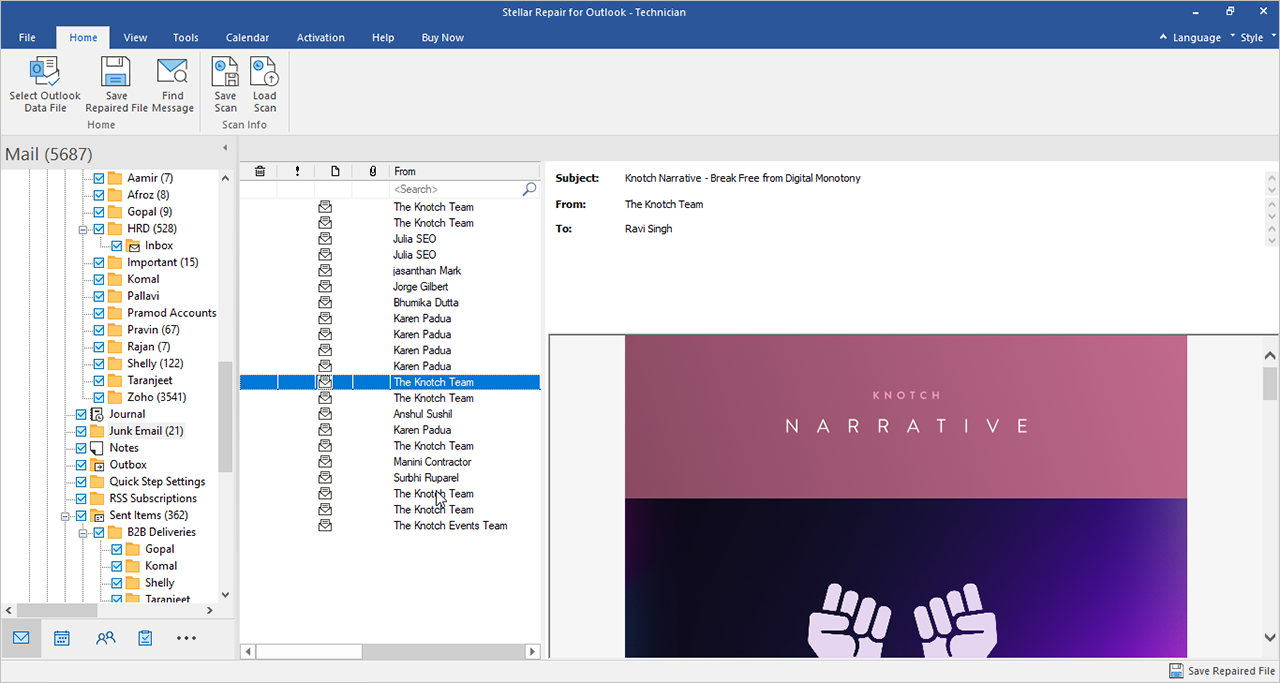Screen dimensions: 1280x683
Task: Click envelope icon of Anshul Sushil email
Action: (x=325, y=414)
